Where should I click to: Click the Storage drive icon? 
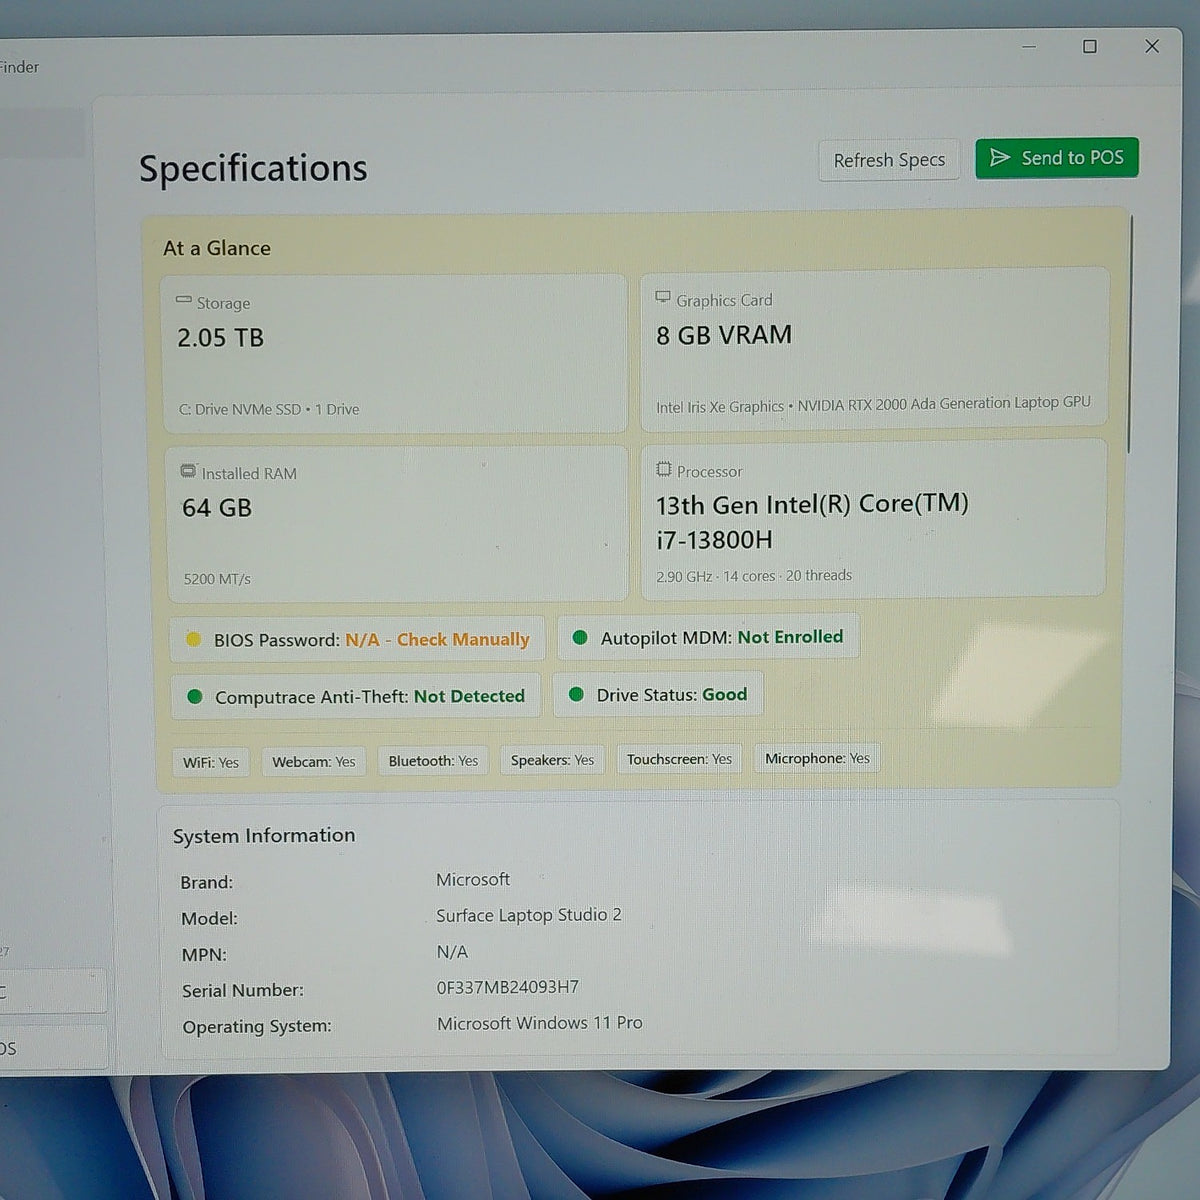[x=184, y=300]
